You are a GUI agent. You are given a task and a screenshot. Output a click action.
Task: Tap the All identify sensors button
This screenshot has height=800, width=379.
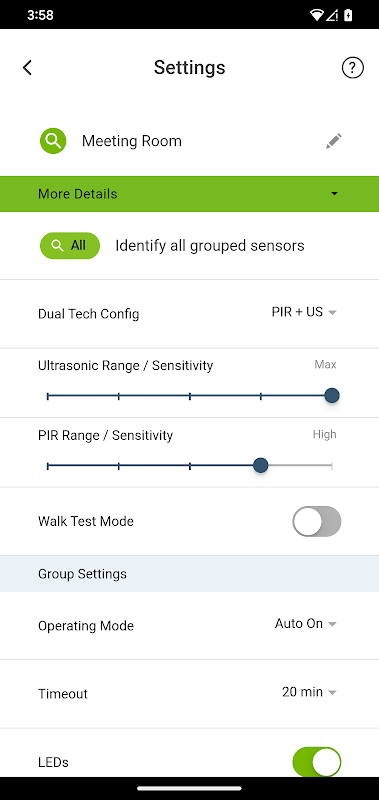click(70, 245)
